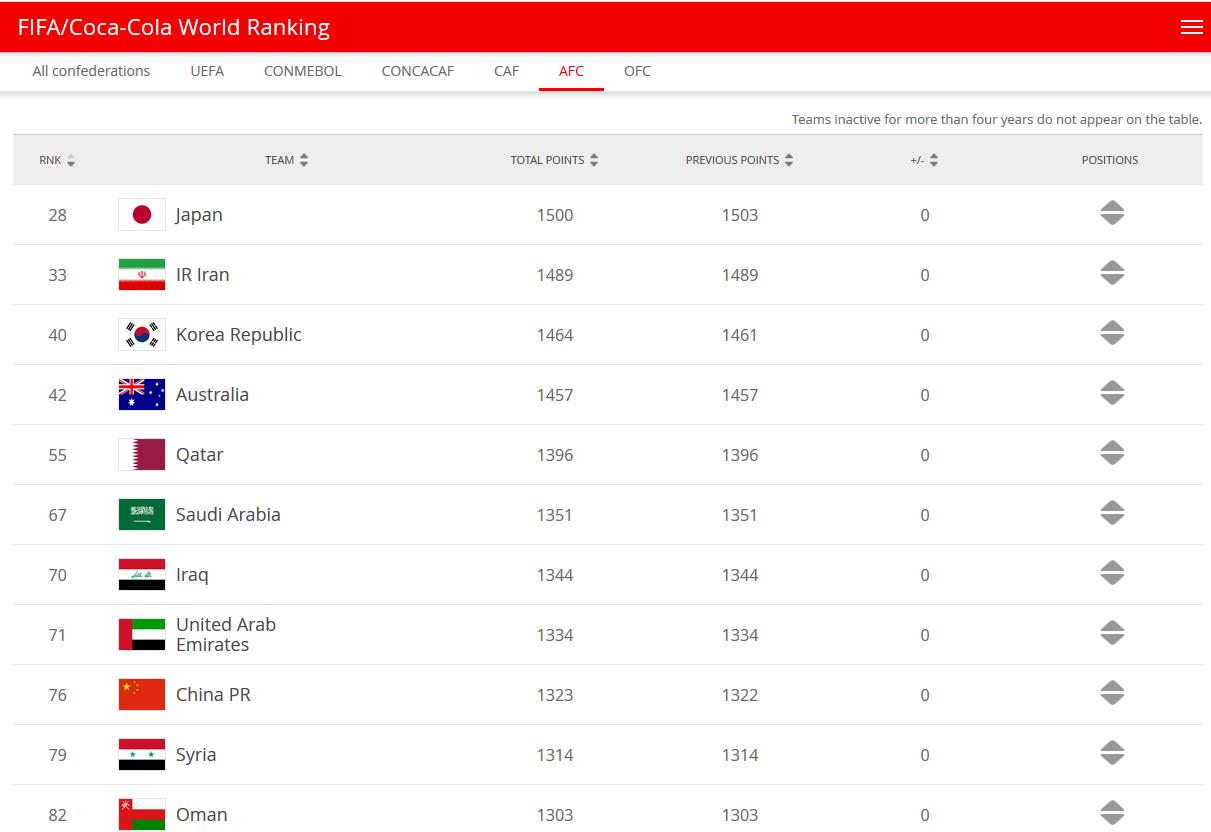This screenshot has width=1211, height=832.
Task: Open the Qatar team link
Action: pyautogui.click(x=200, y=455)
